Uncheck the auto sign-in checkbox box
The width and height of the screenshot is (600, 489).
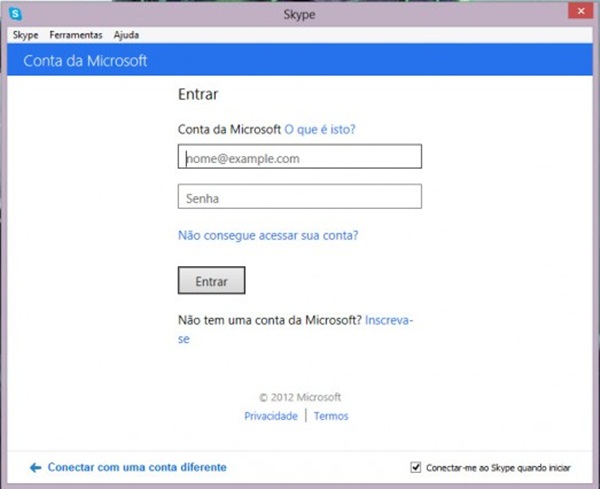pyautogui.click(x=416, y=467)
